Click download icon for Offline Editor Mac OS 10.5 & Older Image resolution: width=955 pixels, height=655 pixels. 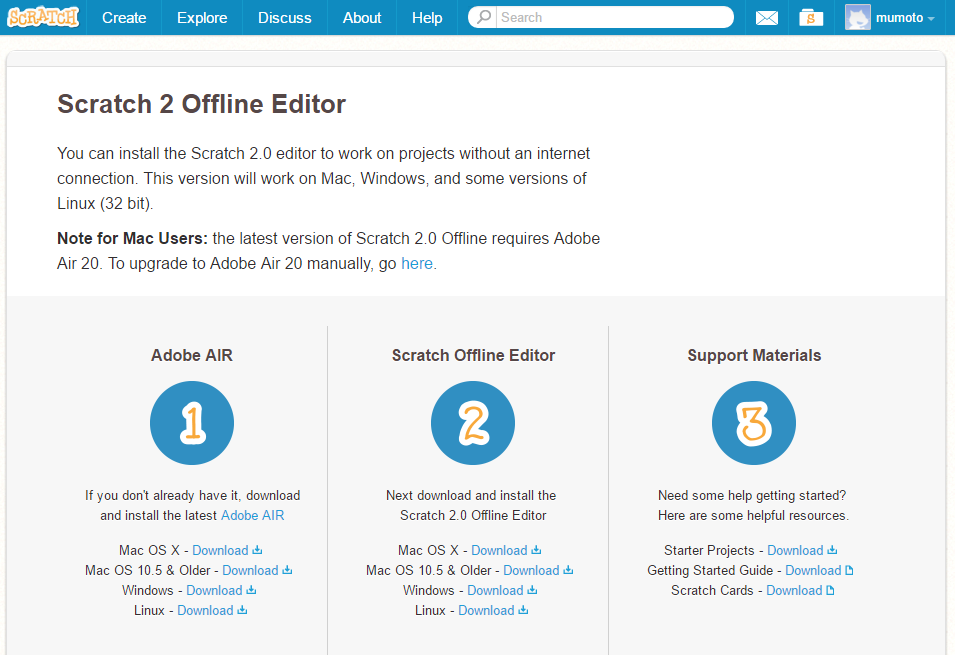568,570
